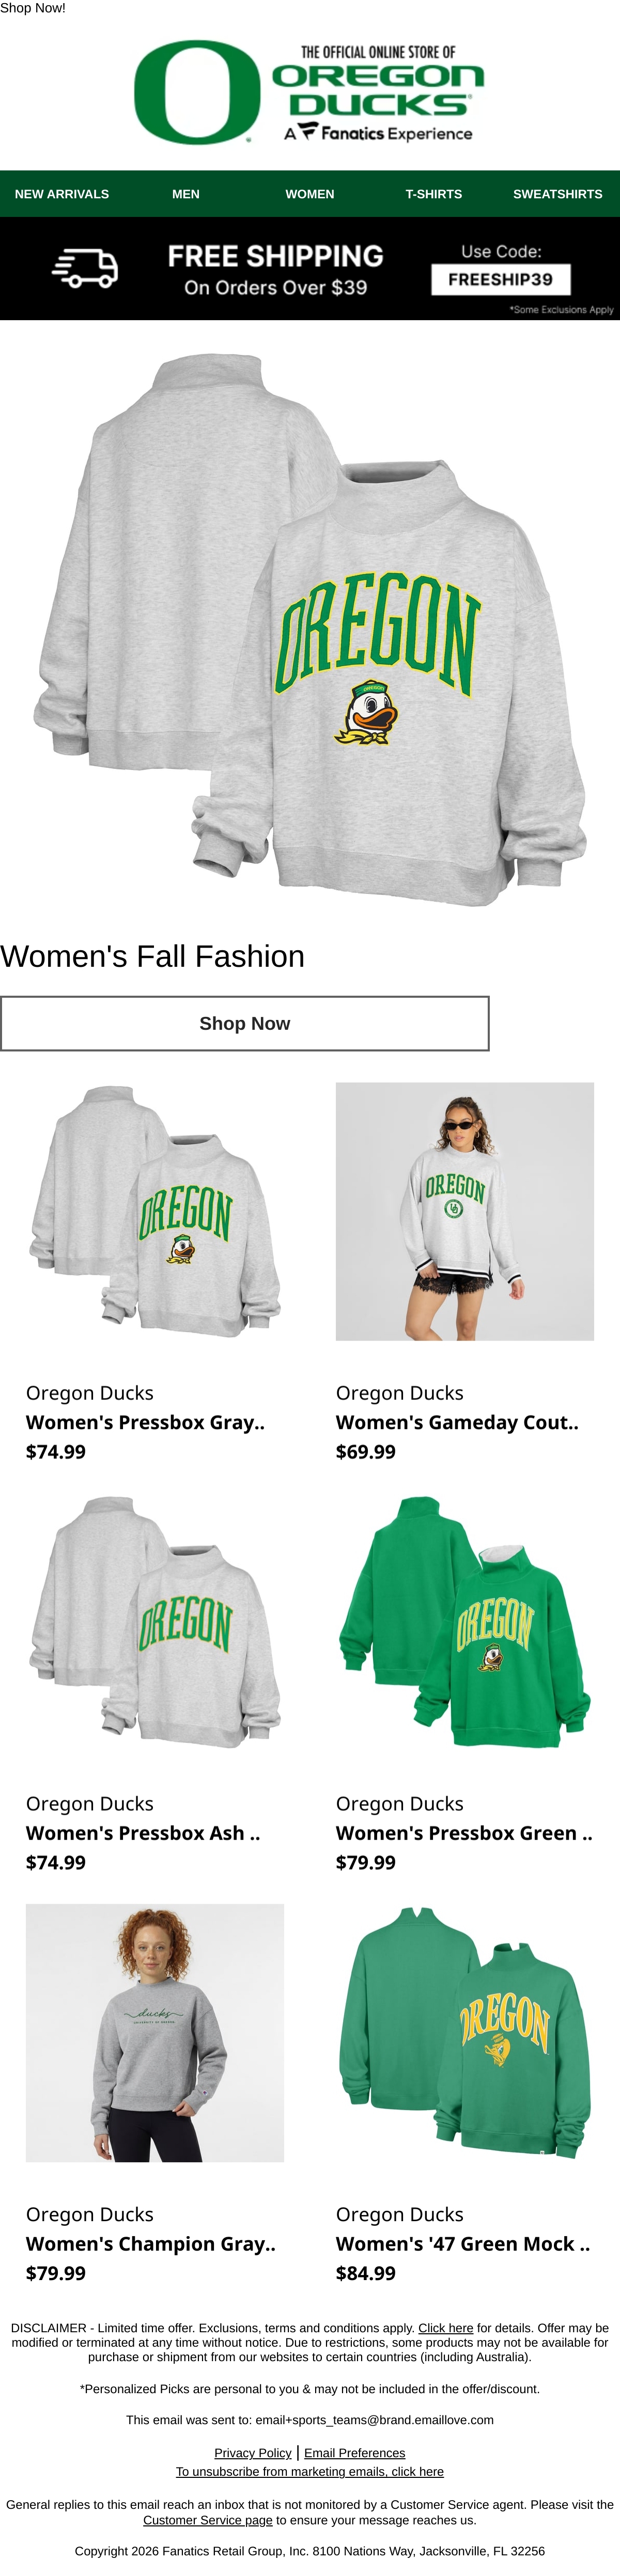Click the free shipping truck icon
Image resolution: width=620 pixels, height=2576 pixels.
click(x=85, y=269)
